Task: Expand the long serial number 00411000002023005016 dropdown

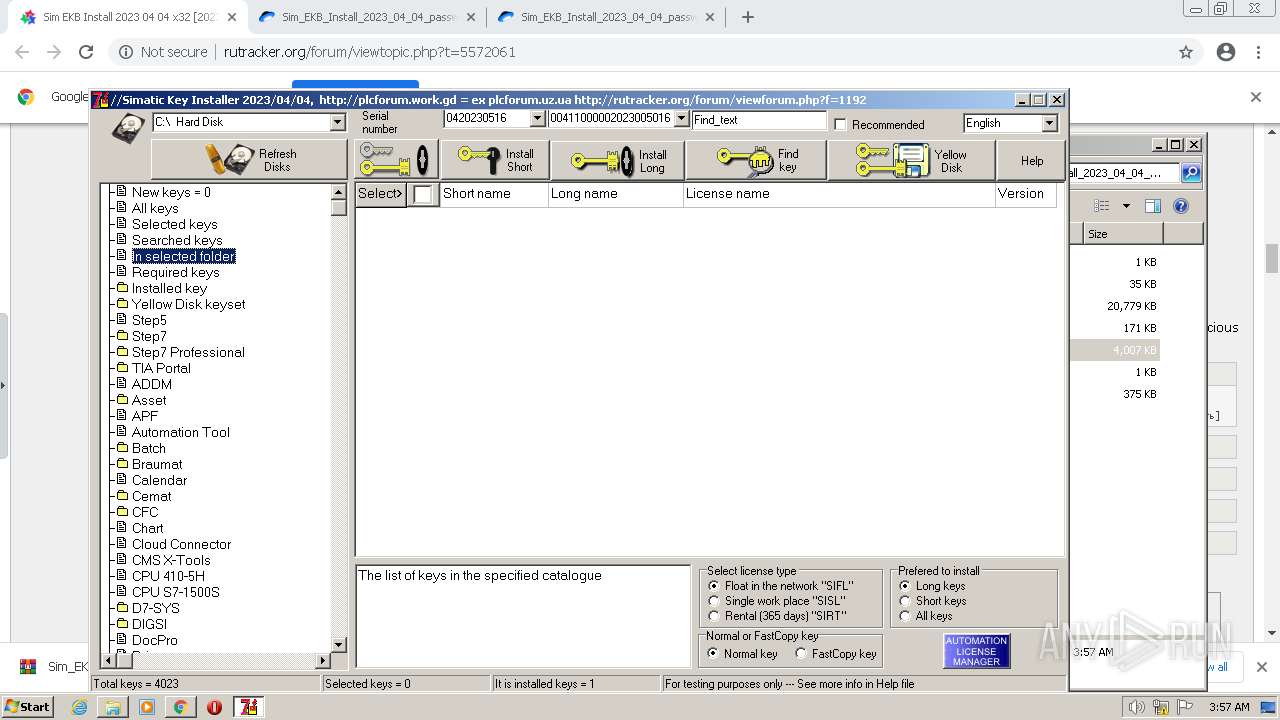Action: coord(681,118)
